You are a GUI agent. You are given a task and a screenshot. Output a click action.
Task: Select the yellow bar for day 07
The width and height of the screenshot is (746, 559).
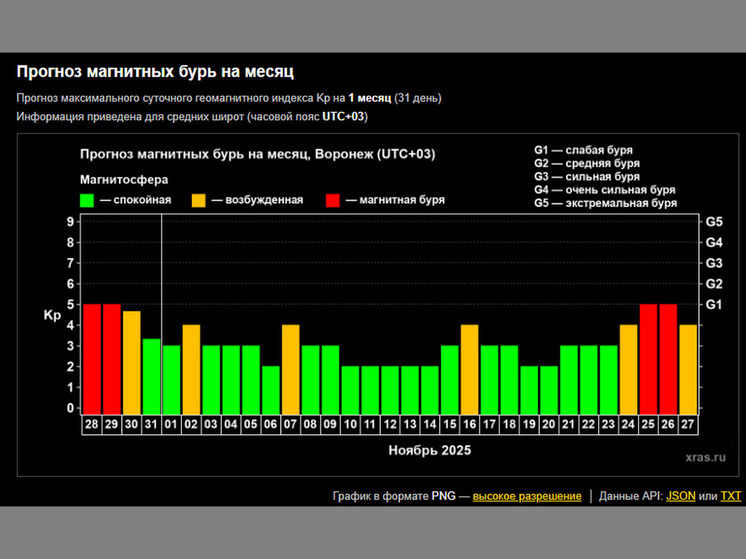point(291,367)
